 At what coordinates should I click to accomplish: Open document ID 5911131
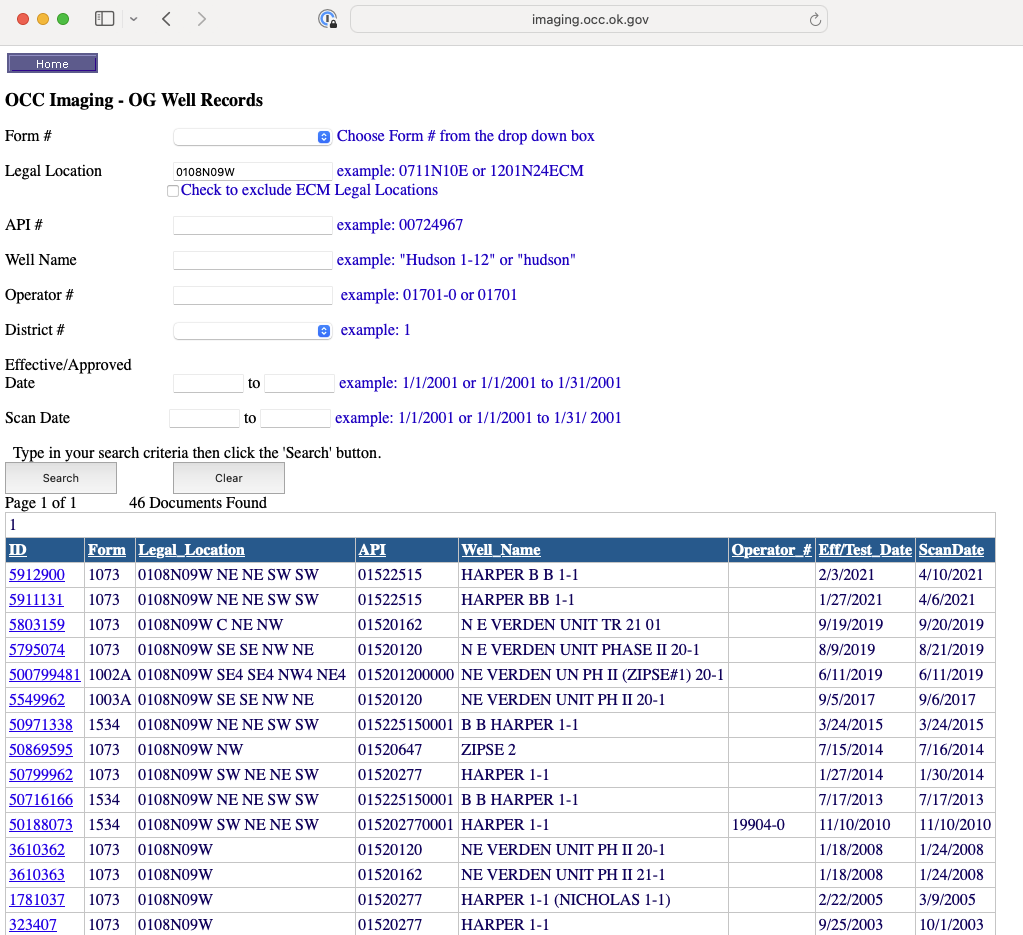point(37,600)
